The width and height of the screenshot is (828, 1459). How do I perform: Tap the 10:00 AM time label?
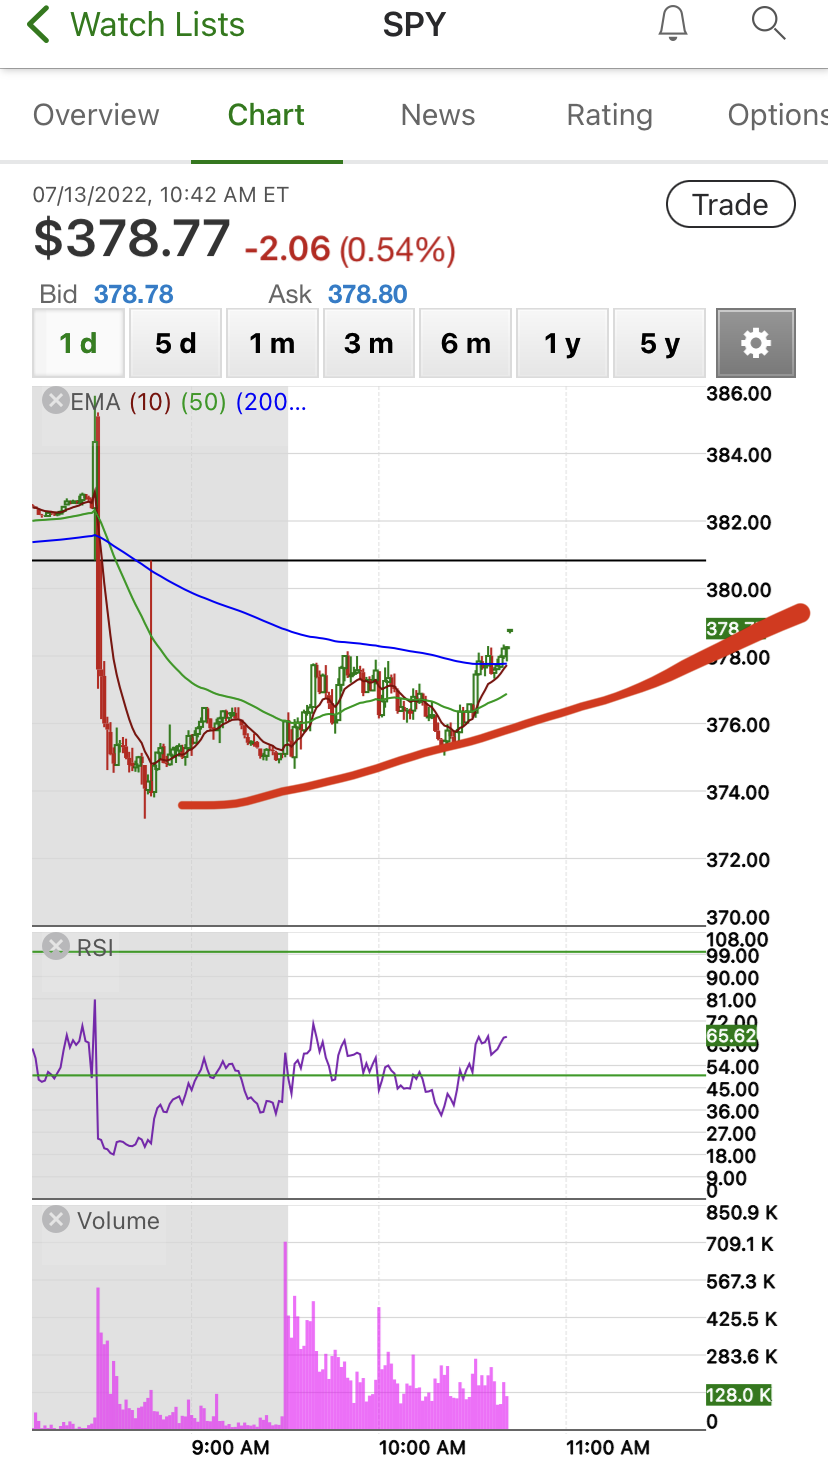tap(423, 1446)
